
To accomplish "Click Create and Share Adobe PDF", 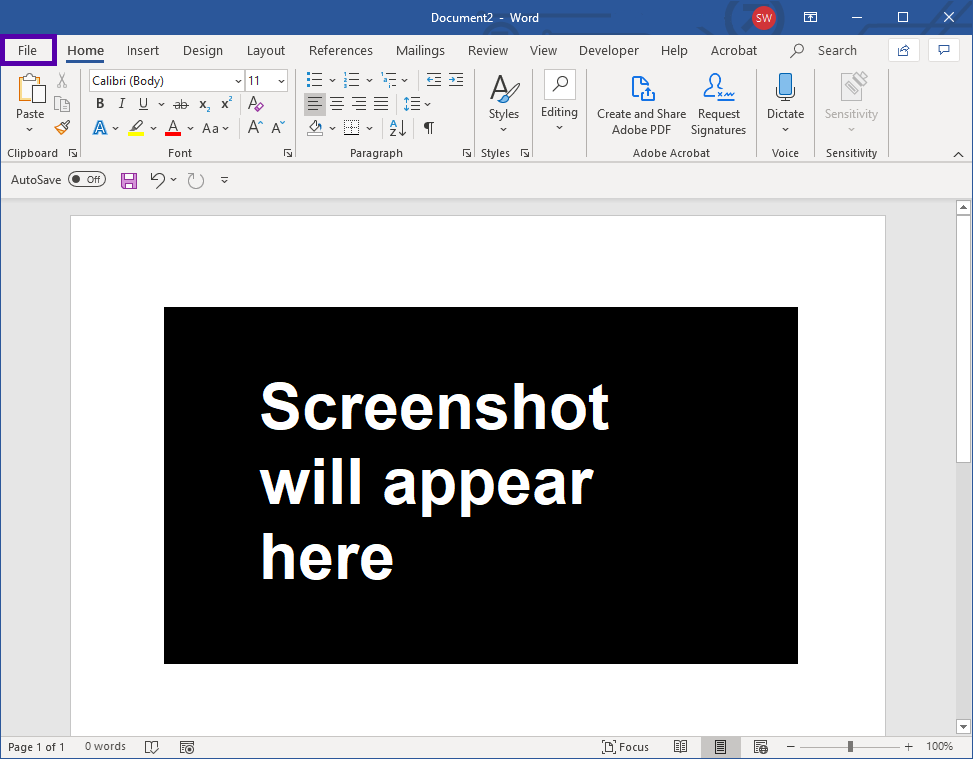I will pos(642,104).
